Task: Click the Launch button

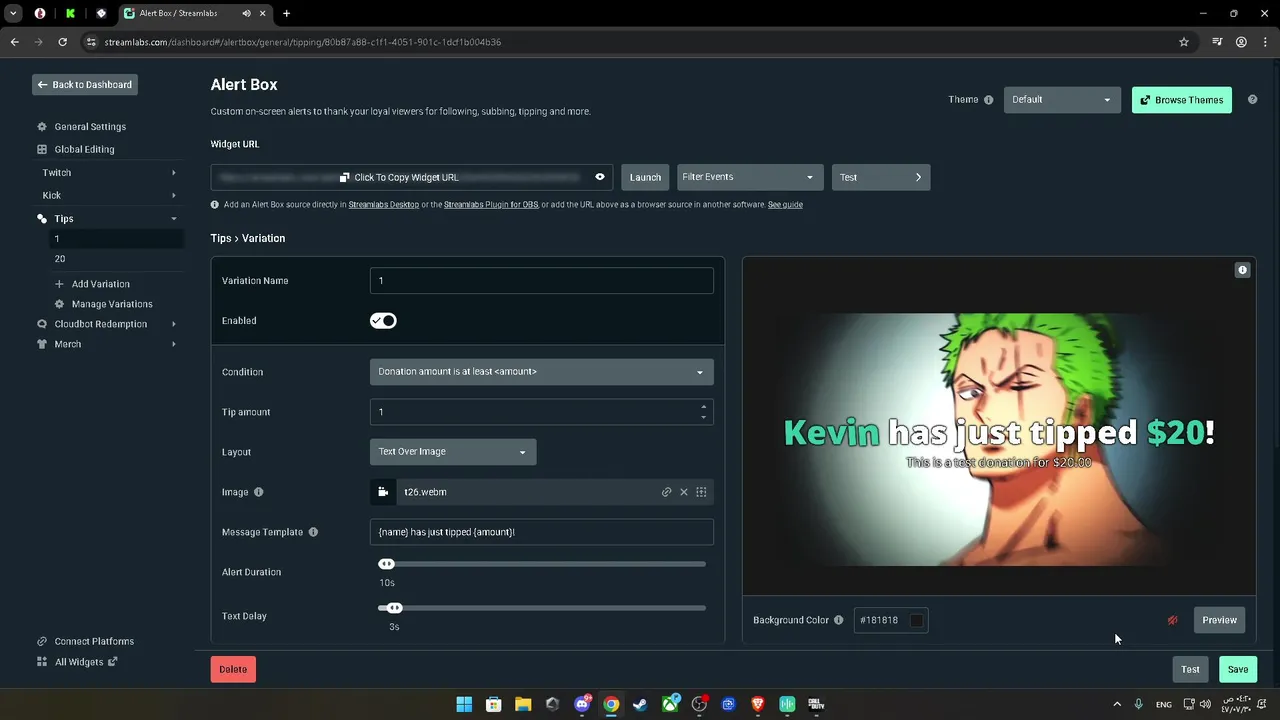Action: point(645,177)
